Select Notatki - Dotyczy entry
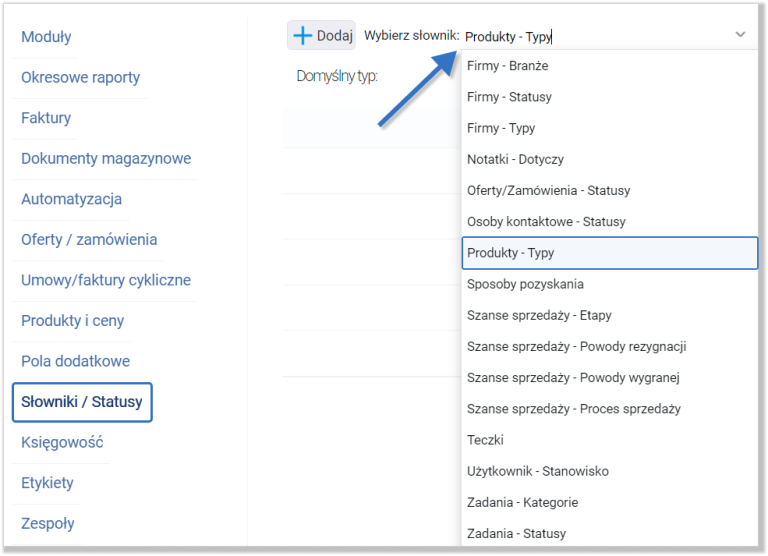The height and width of the screenshot is (556, 768). coord(515,159)
